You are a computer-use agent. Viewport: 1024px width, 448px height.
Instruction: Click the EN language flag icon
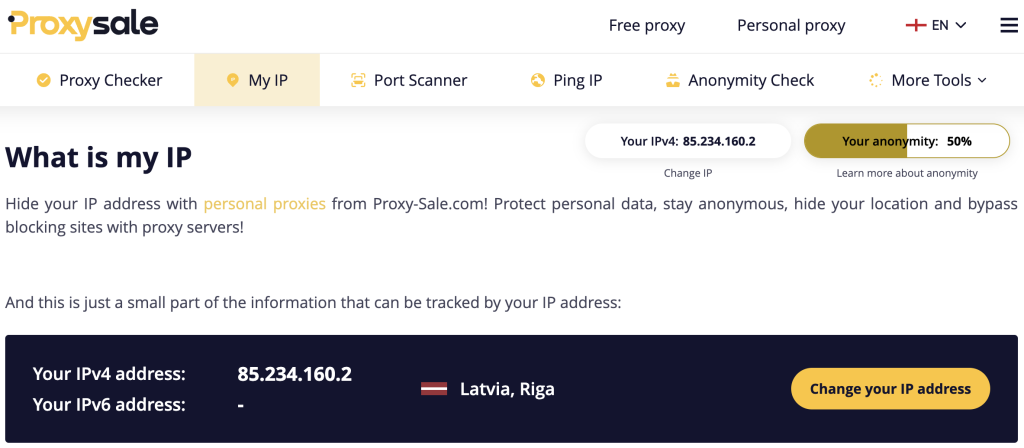coord(916,25)
